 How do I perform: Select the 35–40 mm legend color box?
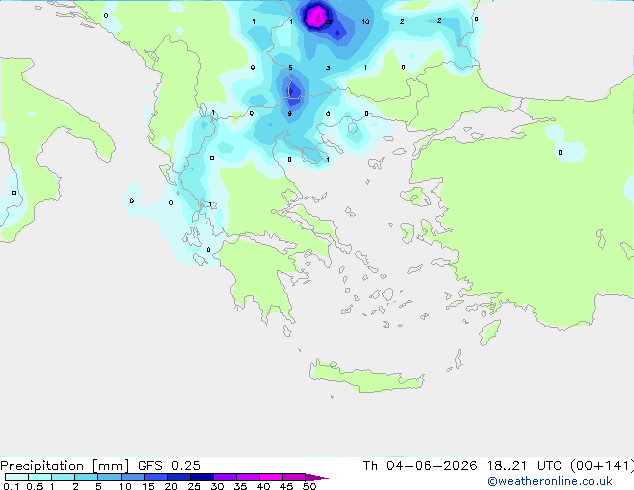(247, 477)
